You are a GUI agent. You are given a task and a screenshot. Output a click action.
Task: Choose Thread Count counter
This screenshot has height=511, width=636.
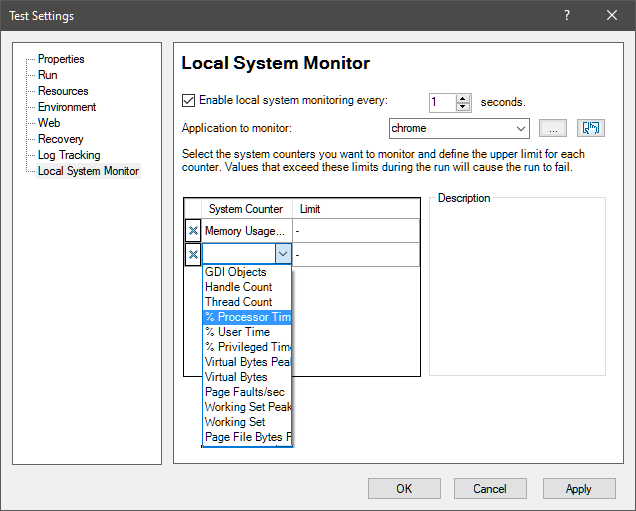pyautogui.click(x=247, y=302)
